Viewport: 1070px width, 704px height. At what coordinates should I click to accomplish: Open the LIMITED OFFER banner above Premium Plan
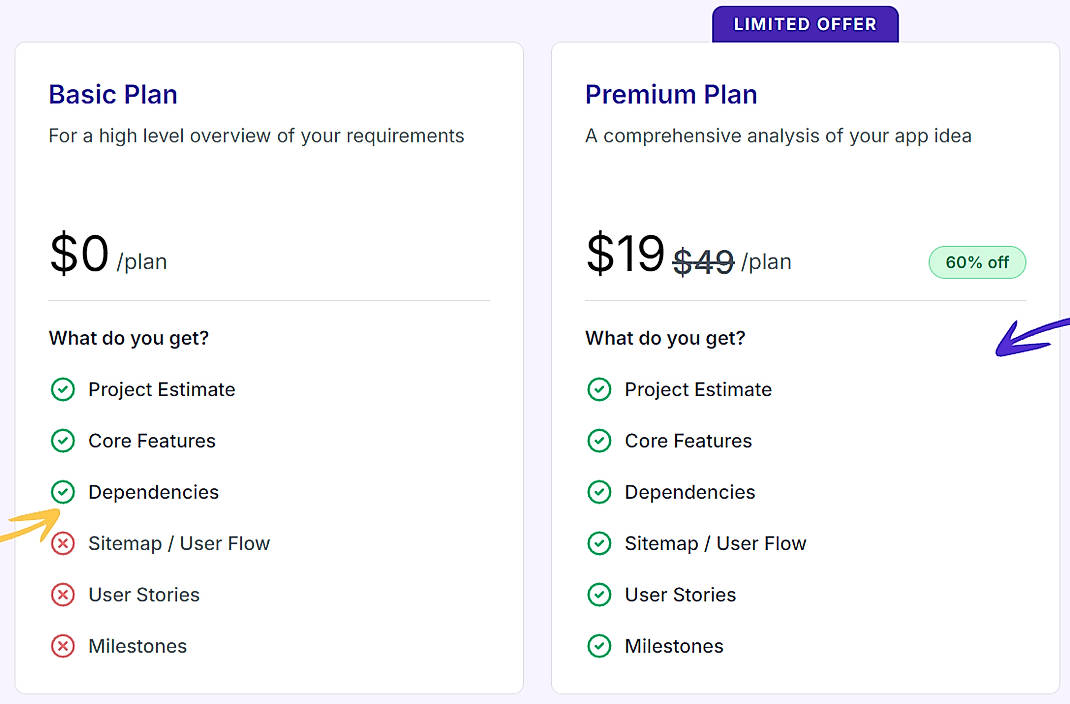(x=805, y=24)
